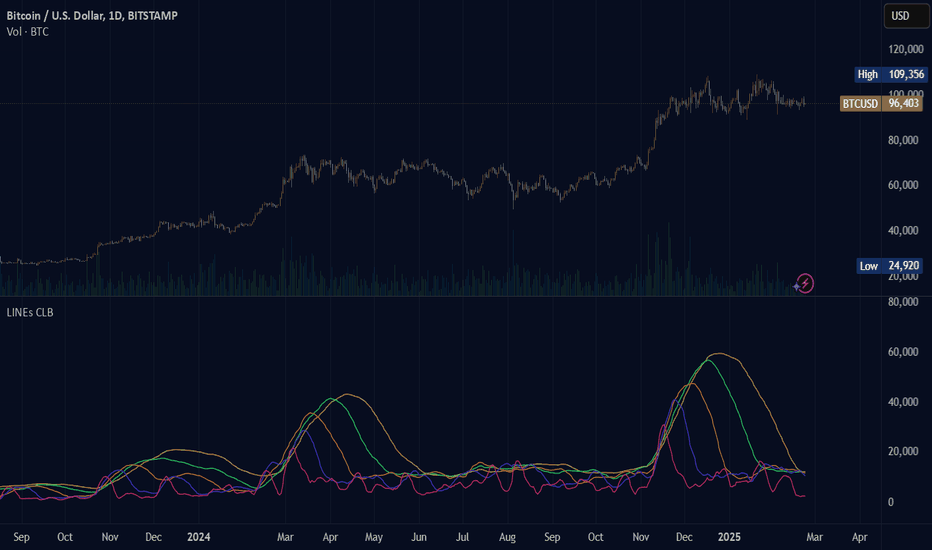Open the USD currency selector
This screenshot has width=932, height=550.
click(x=906, y=16)
